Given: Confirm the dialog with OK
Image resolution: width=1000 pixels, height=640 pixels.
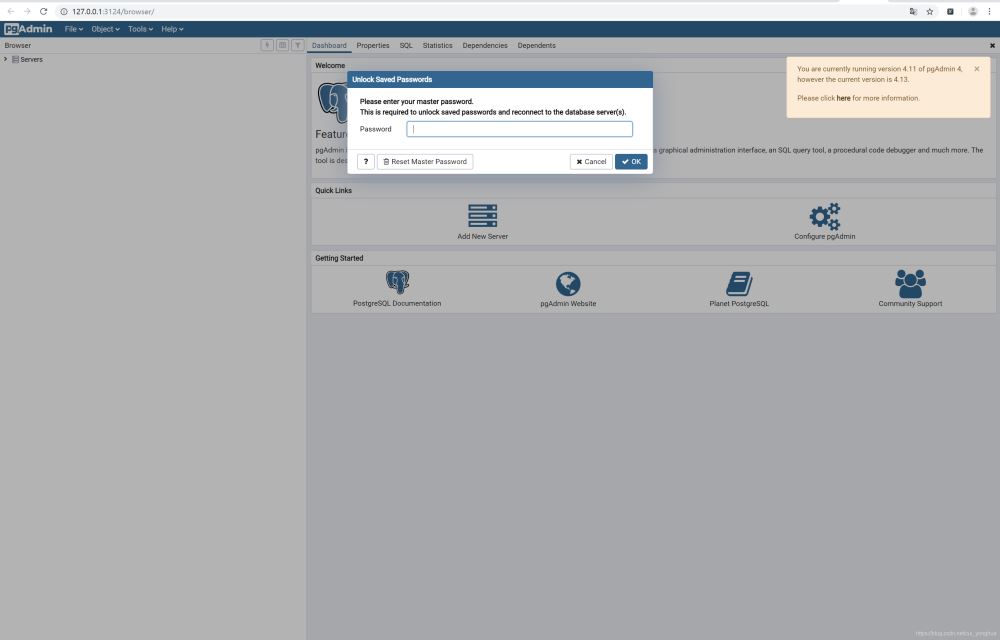Looking at the screenshot, I should click(x=631, y=161).
